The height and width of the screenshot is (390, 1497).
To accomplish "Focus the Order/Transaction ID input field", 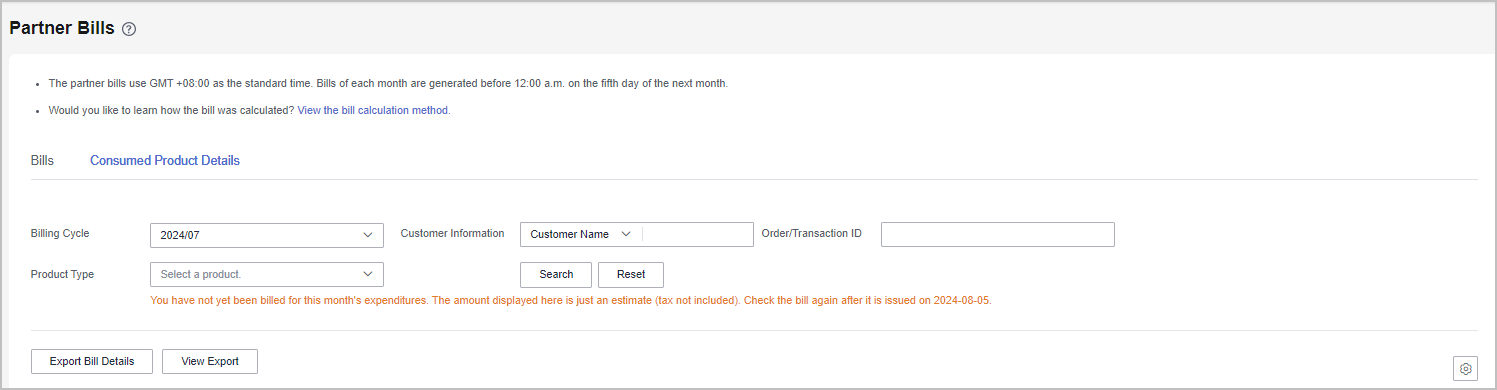I will (x=998, y=234).
